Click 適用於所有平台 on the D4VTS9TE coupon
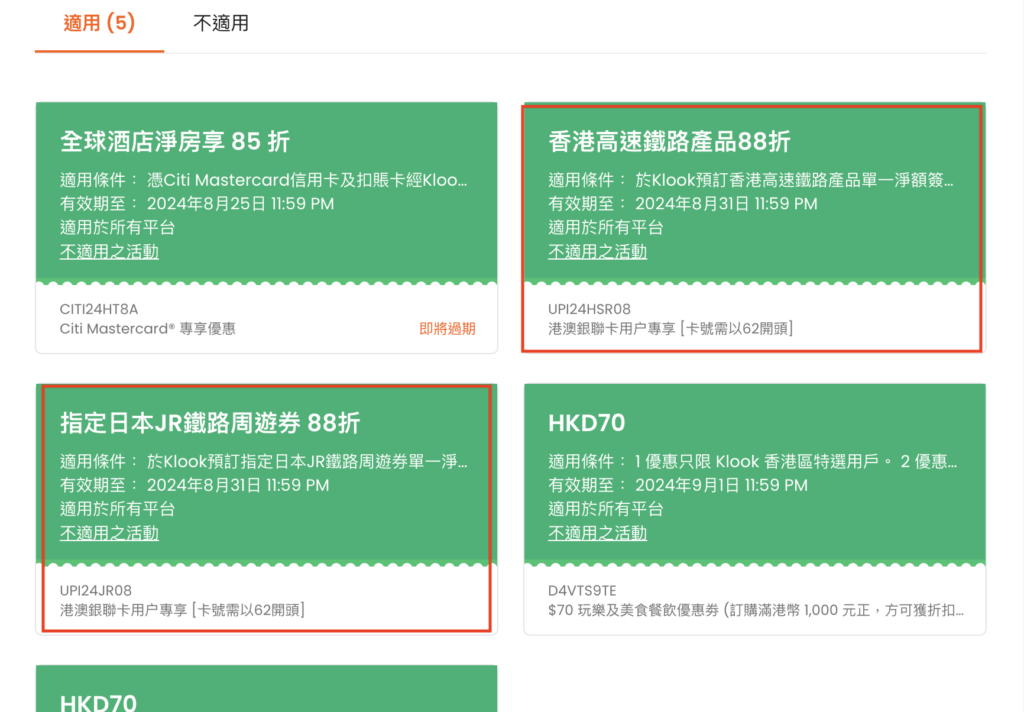The image size is (1024, 712). [606, 509]
